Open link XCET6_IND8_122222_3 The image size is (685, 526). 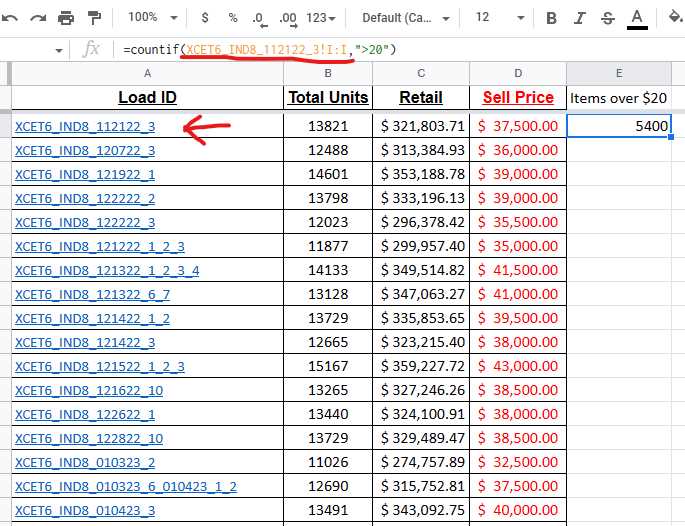[85, 223]
